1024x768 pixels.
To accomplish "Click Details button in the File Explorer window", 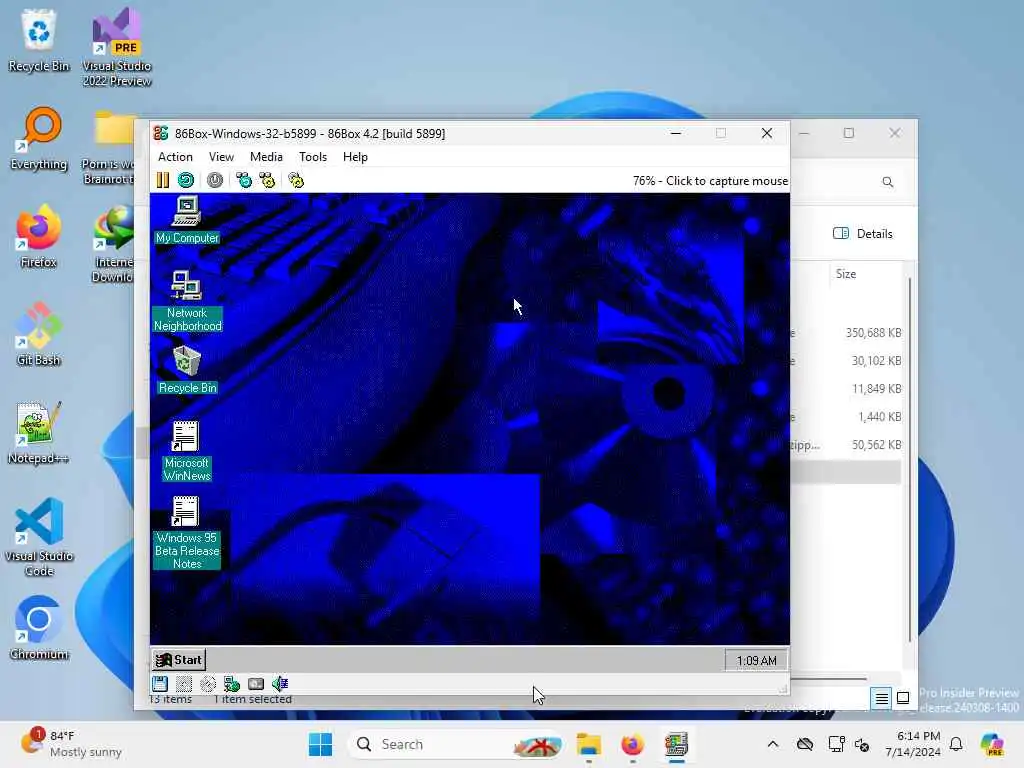I will 863,234.
